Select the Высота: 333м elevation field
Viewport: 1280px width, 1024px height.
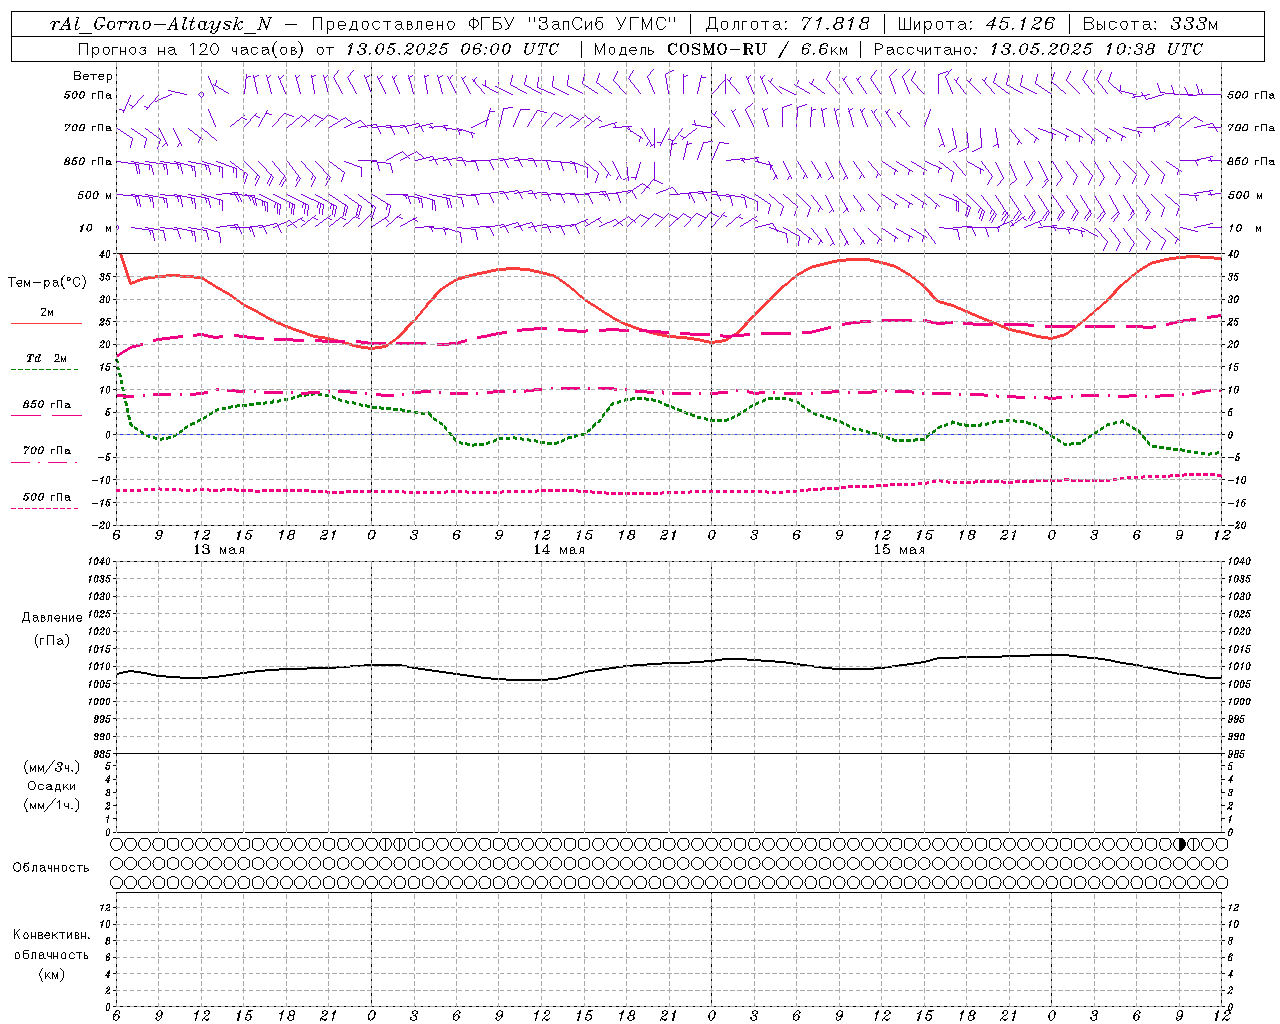(1151, 24)
